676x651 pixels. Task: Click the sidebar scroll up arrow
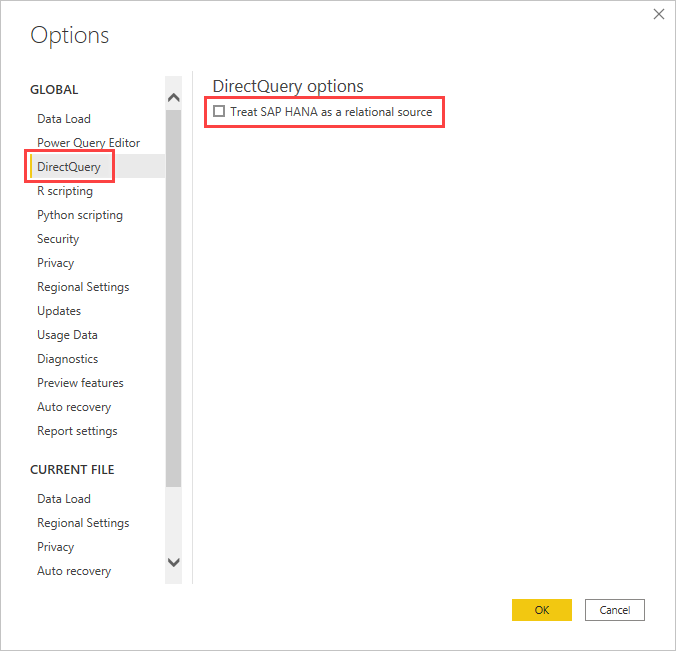(173, 97)
